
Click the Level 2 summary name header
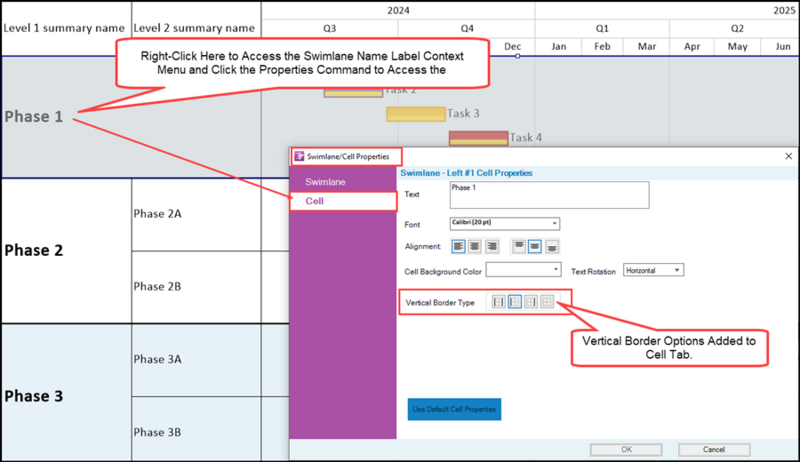pos(194,28)
